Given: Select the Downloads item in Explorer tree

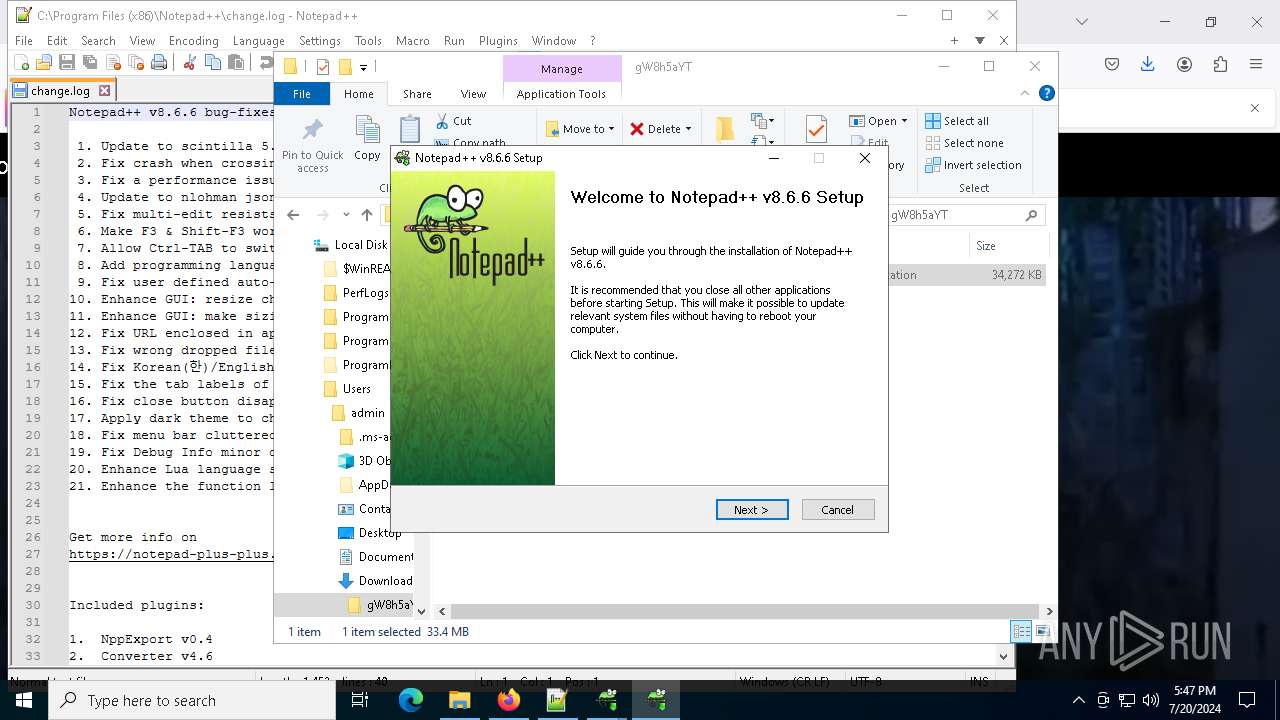Looking at the screenshot, I should (376, 581).
